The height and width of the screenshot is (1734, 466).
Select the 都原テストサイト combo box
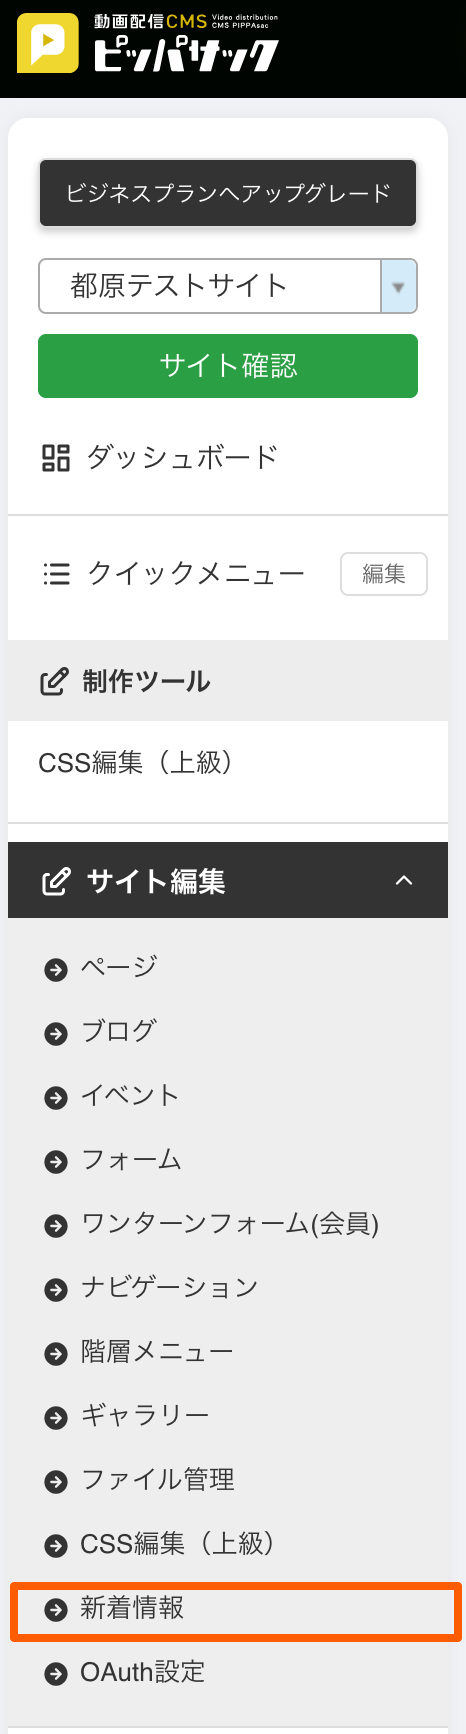click(x=228, y=286)
